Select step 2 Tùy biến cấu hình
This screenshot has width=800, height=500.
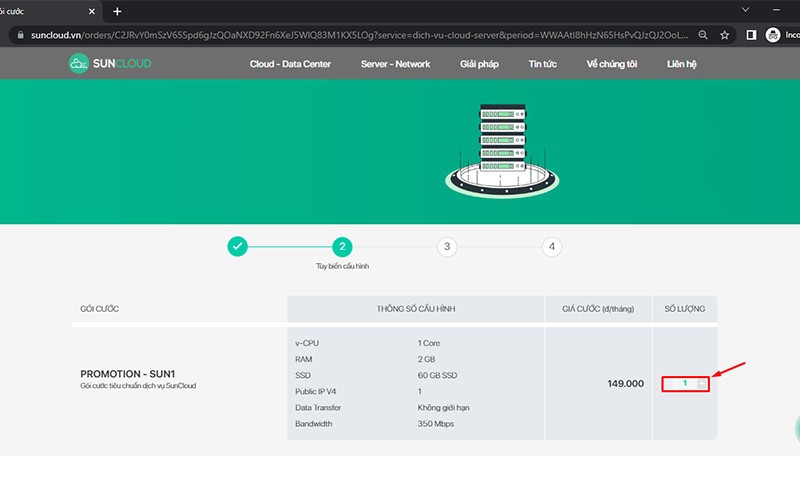coord(342,246)
